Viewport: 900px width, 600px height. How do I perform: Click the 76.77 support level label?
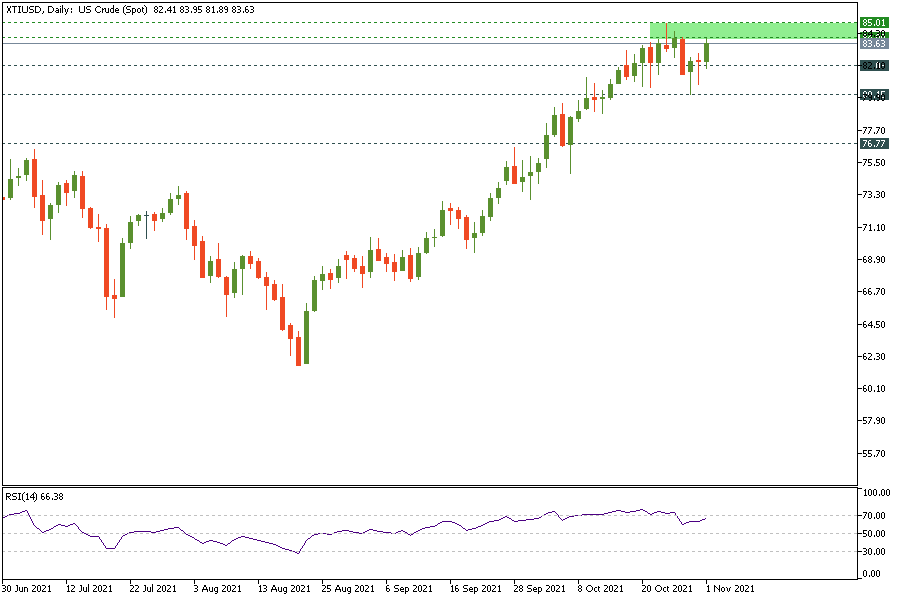click(873, 143)
